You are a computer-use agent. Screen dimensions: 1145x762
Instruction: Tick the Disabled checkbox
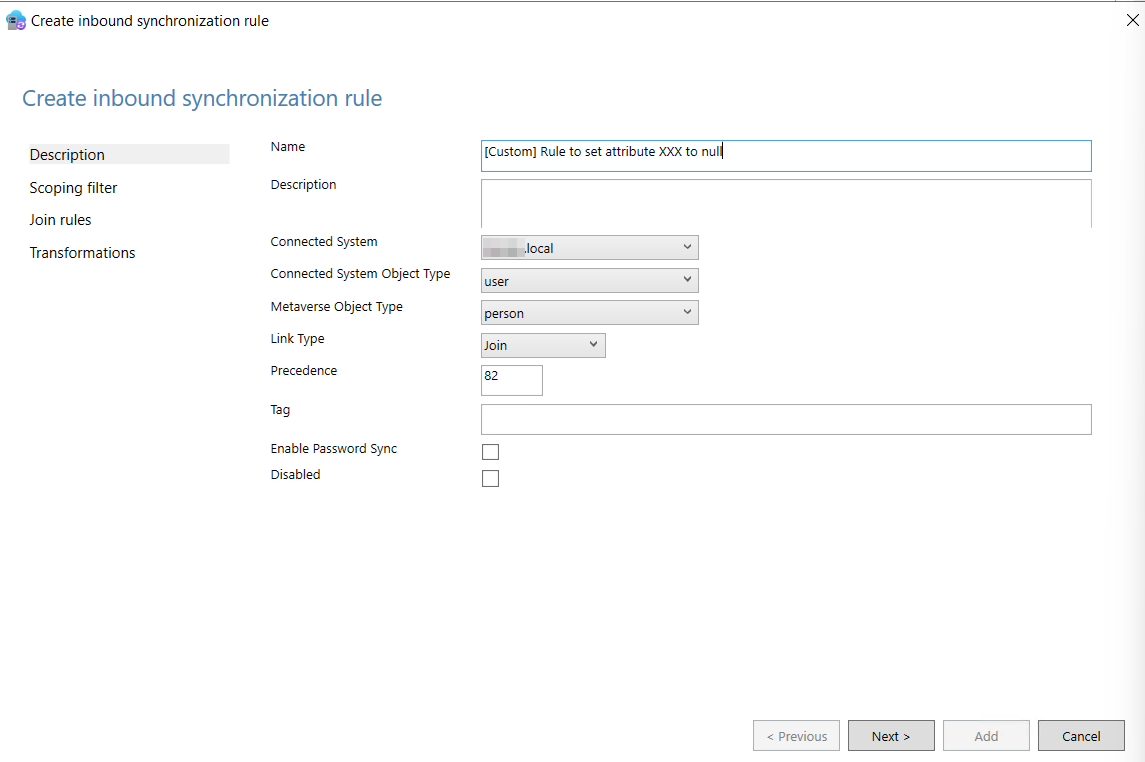pos(490,478)
